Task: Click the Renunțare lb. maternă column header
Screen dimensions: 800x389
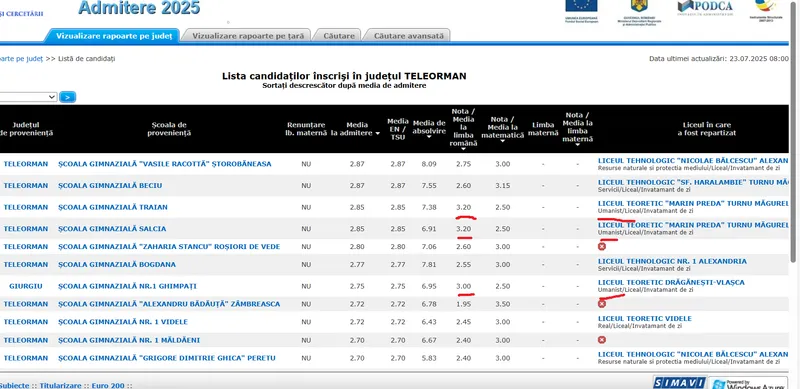Action: pos(306,129)
